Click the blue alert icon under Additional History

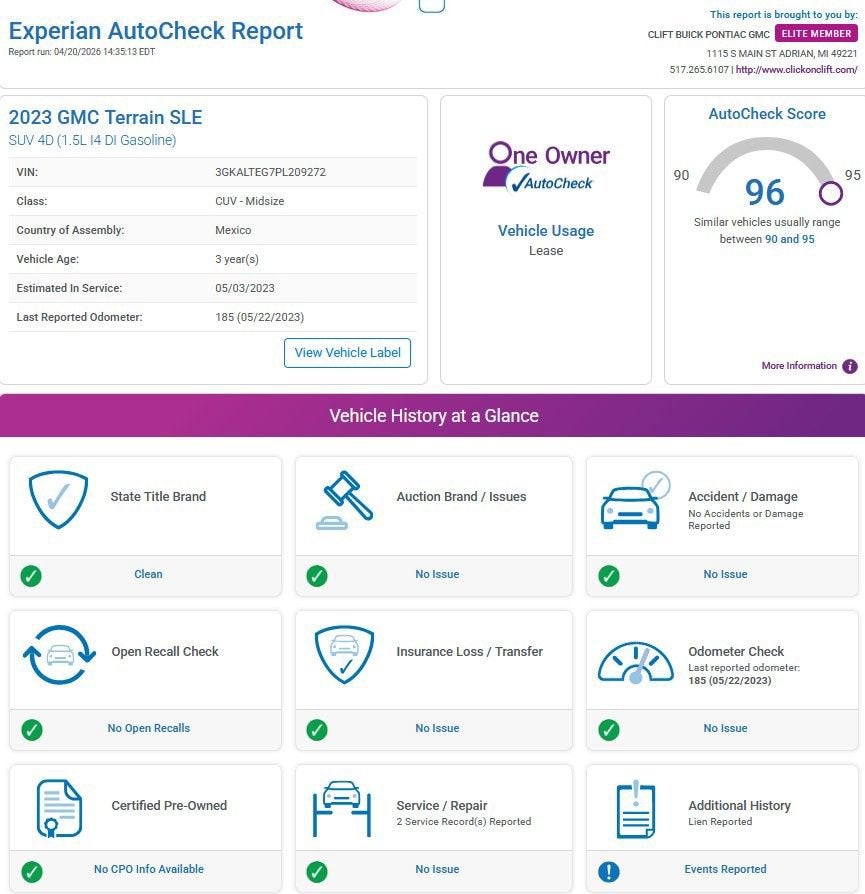coord(608,871)
